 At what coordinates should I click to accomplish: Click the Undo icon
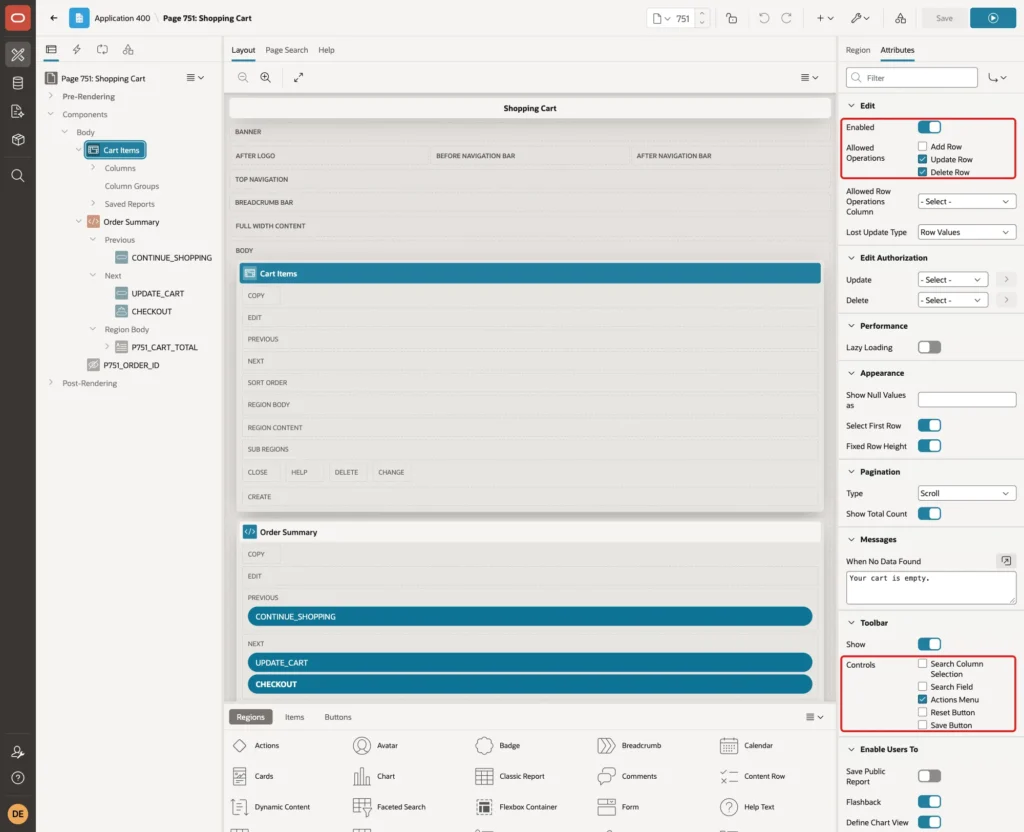click(763, 18)
